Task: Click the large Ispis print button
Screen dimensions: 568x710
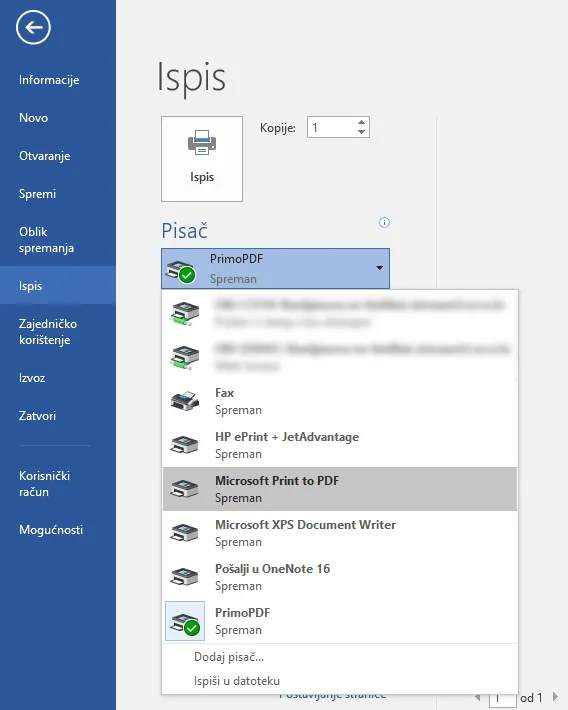Action: [x=202, y=159]
